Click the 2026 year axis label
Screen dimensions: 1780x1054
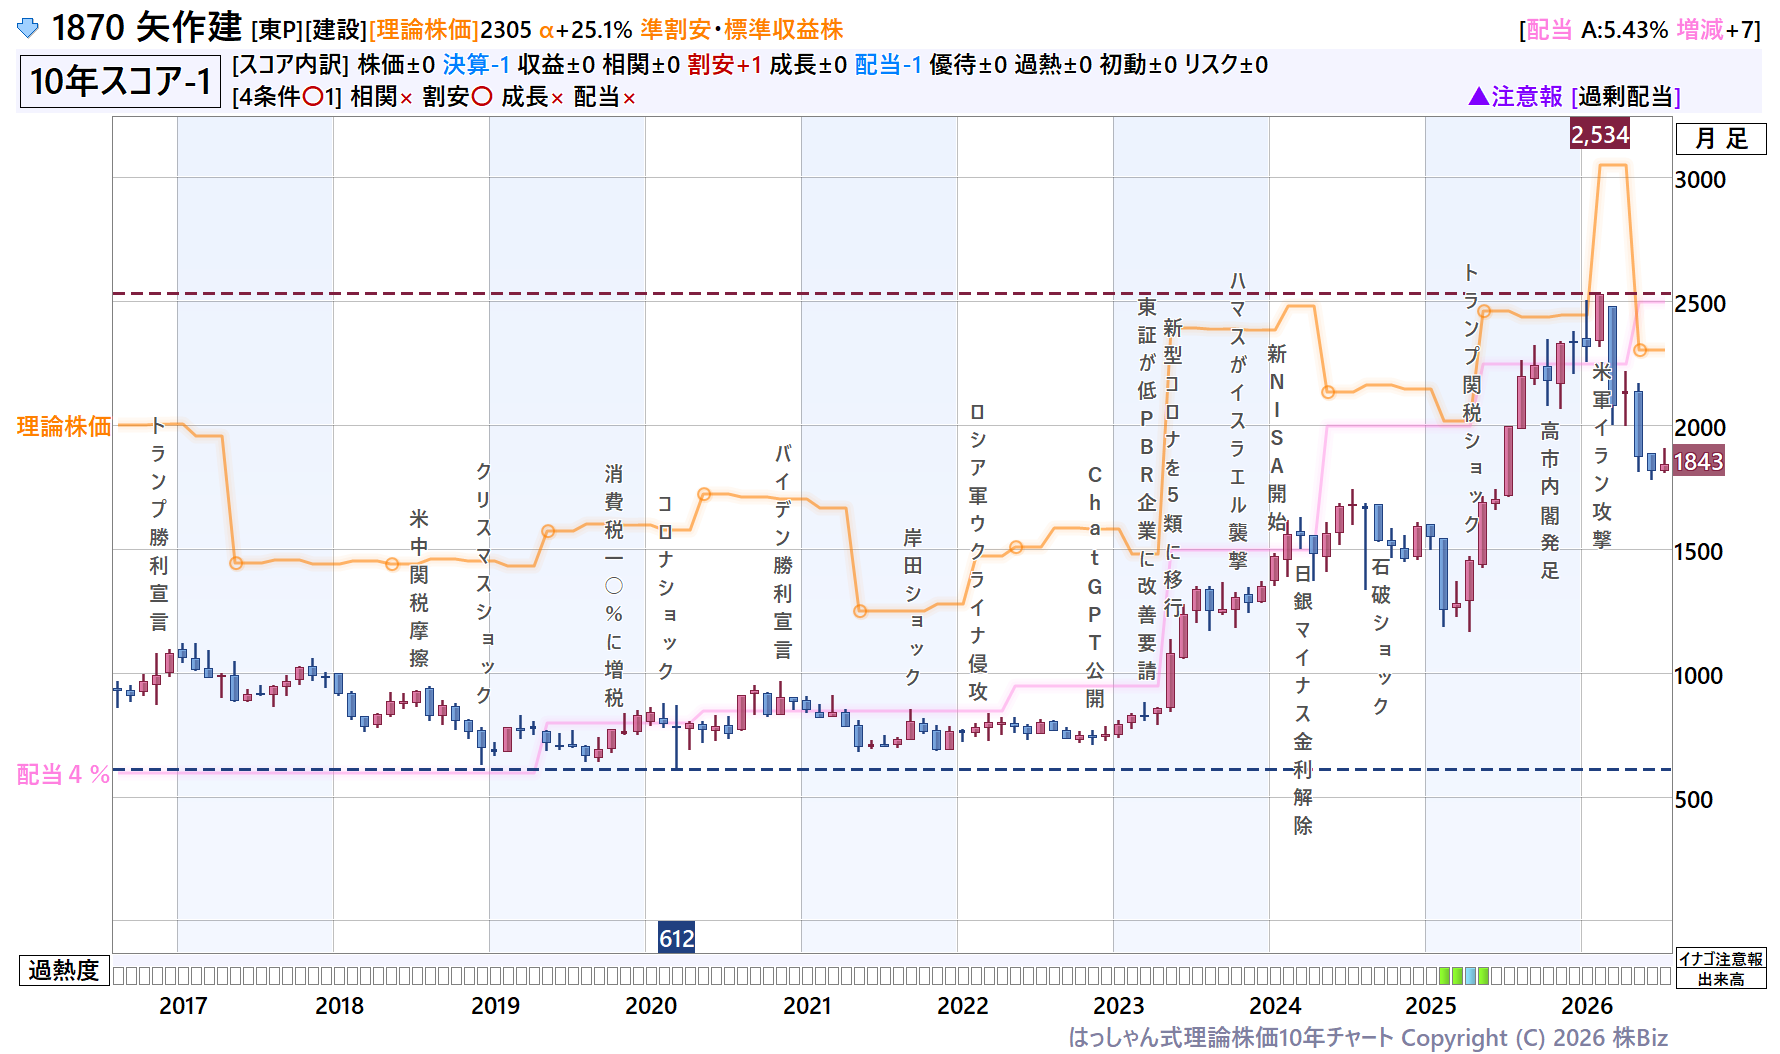click(x=1587, y=1006)
